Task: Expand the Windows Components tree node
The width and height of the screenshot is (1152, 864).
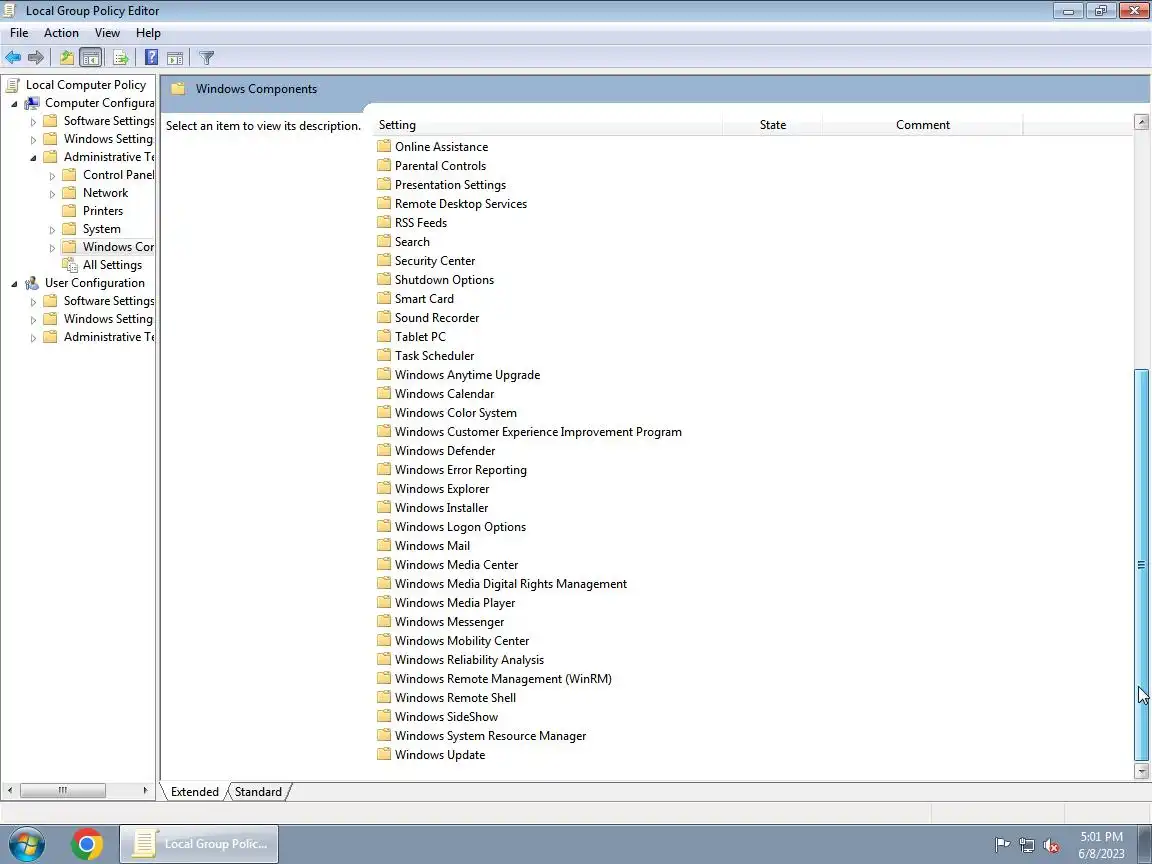Action: coord(52,248)
